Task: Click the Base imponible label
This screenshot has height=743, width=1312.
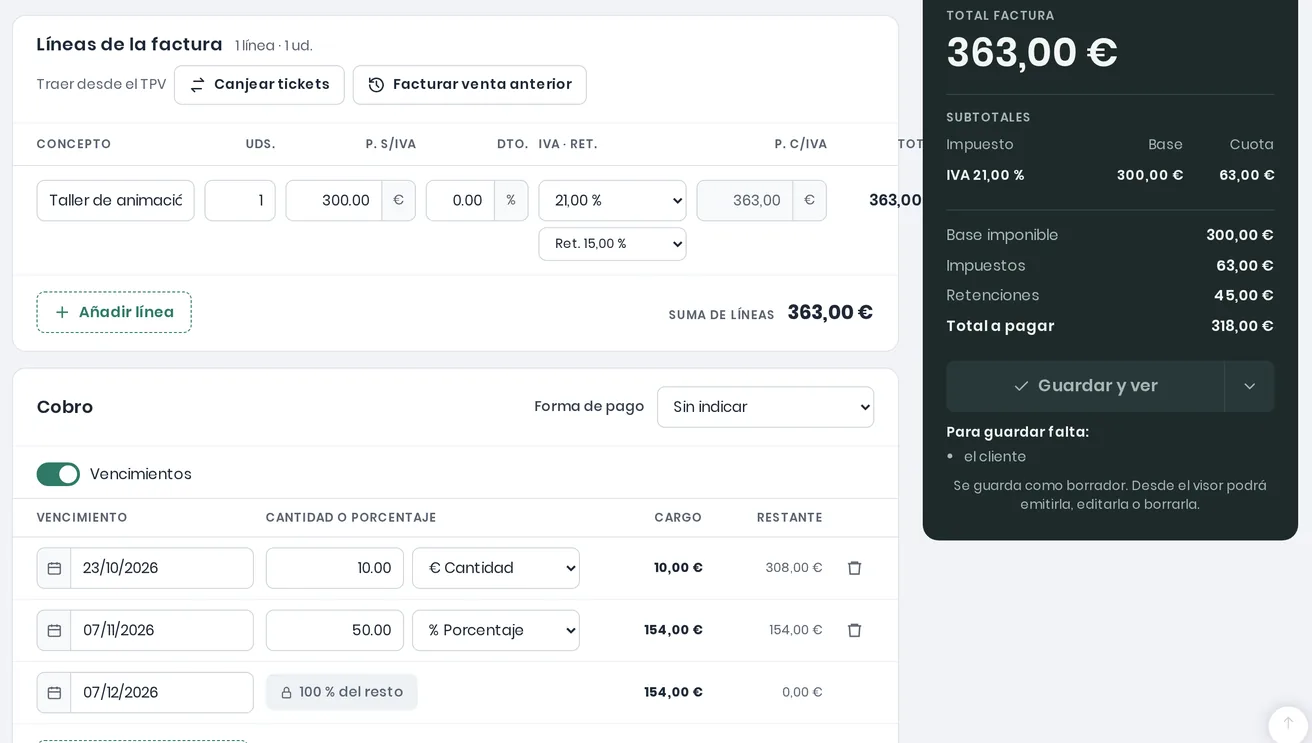Action: pyautogui.click(x=1002, y=235)
